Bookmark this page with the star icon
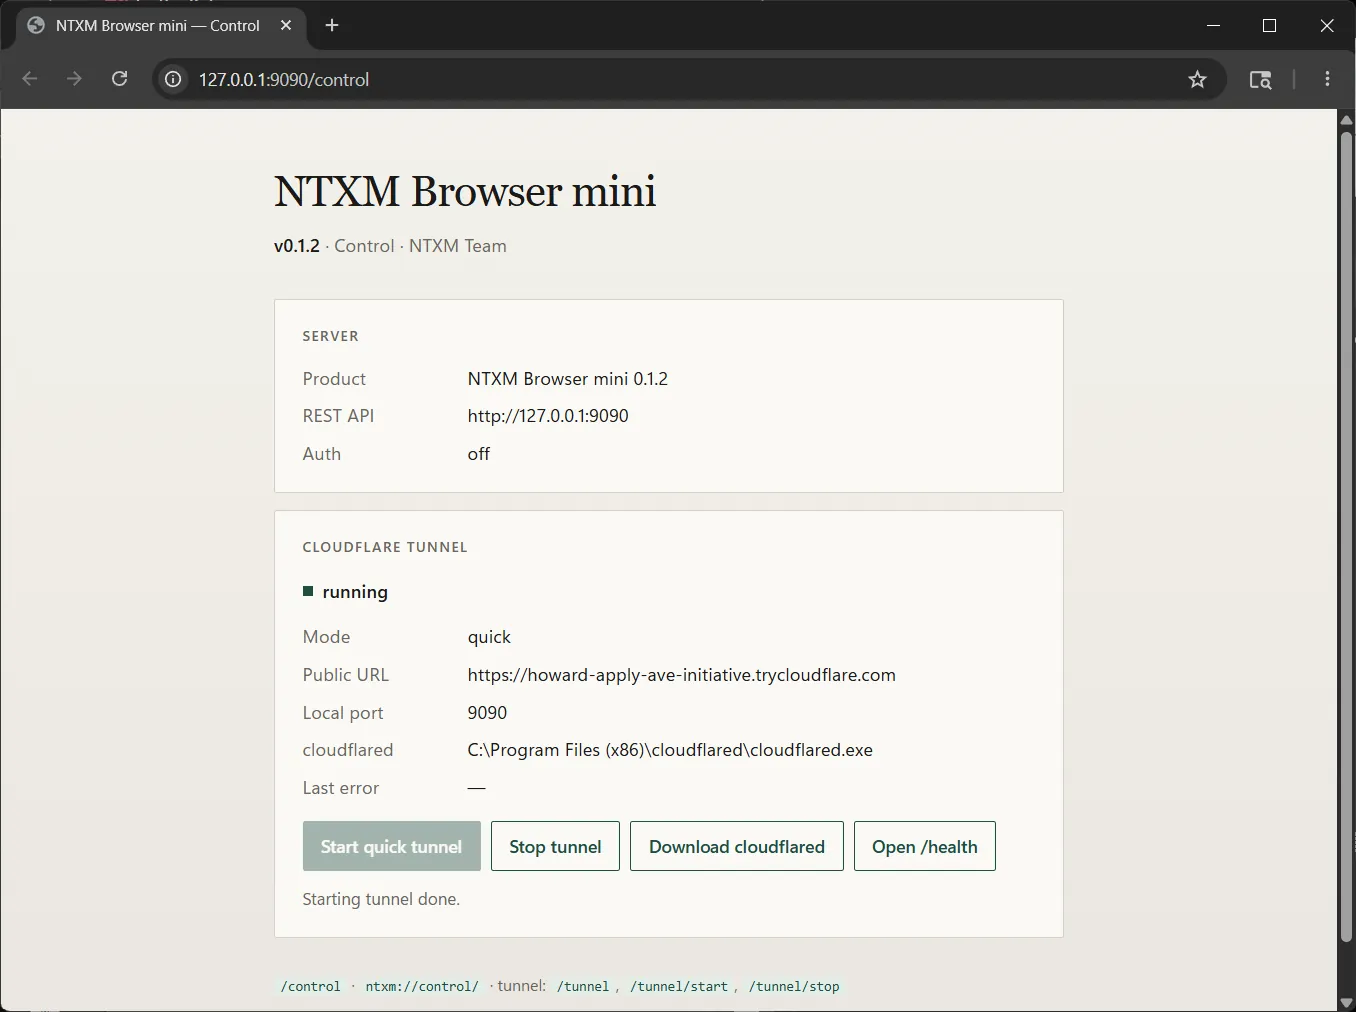This screenshot has width=1356, height=1012. 1197,79
